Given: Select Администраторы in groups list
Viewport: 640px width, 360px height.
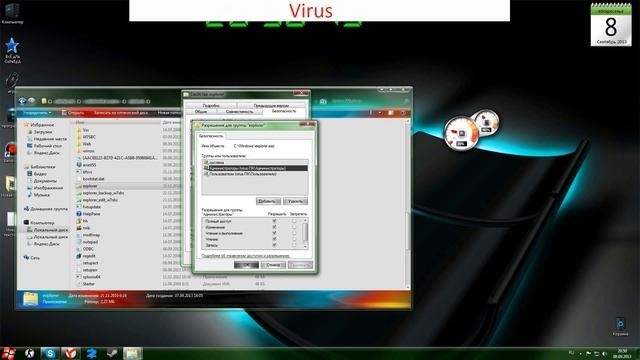Looking at the screenshot, I should (x=255, y=168).
